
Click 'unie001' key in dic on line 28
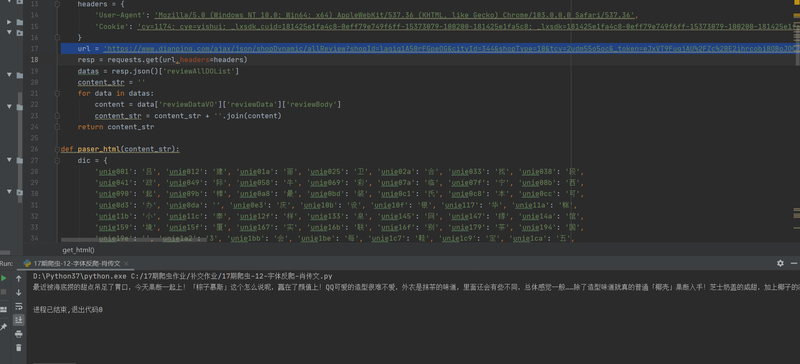(114, 172)
